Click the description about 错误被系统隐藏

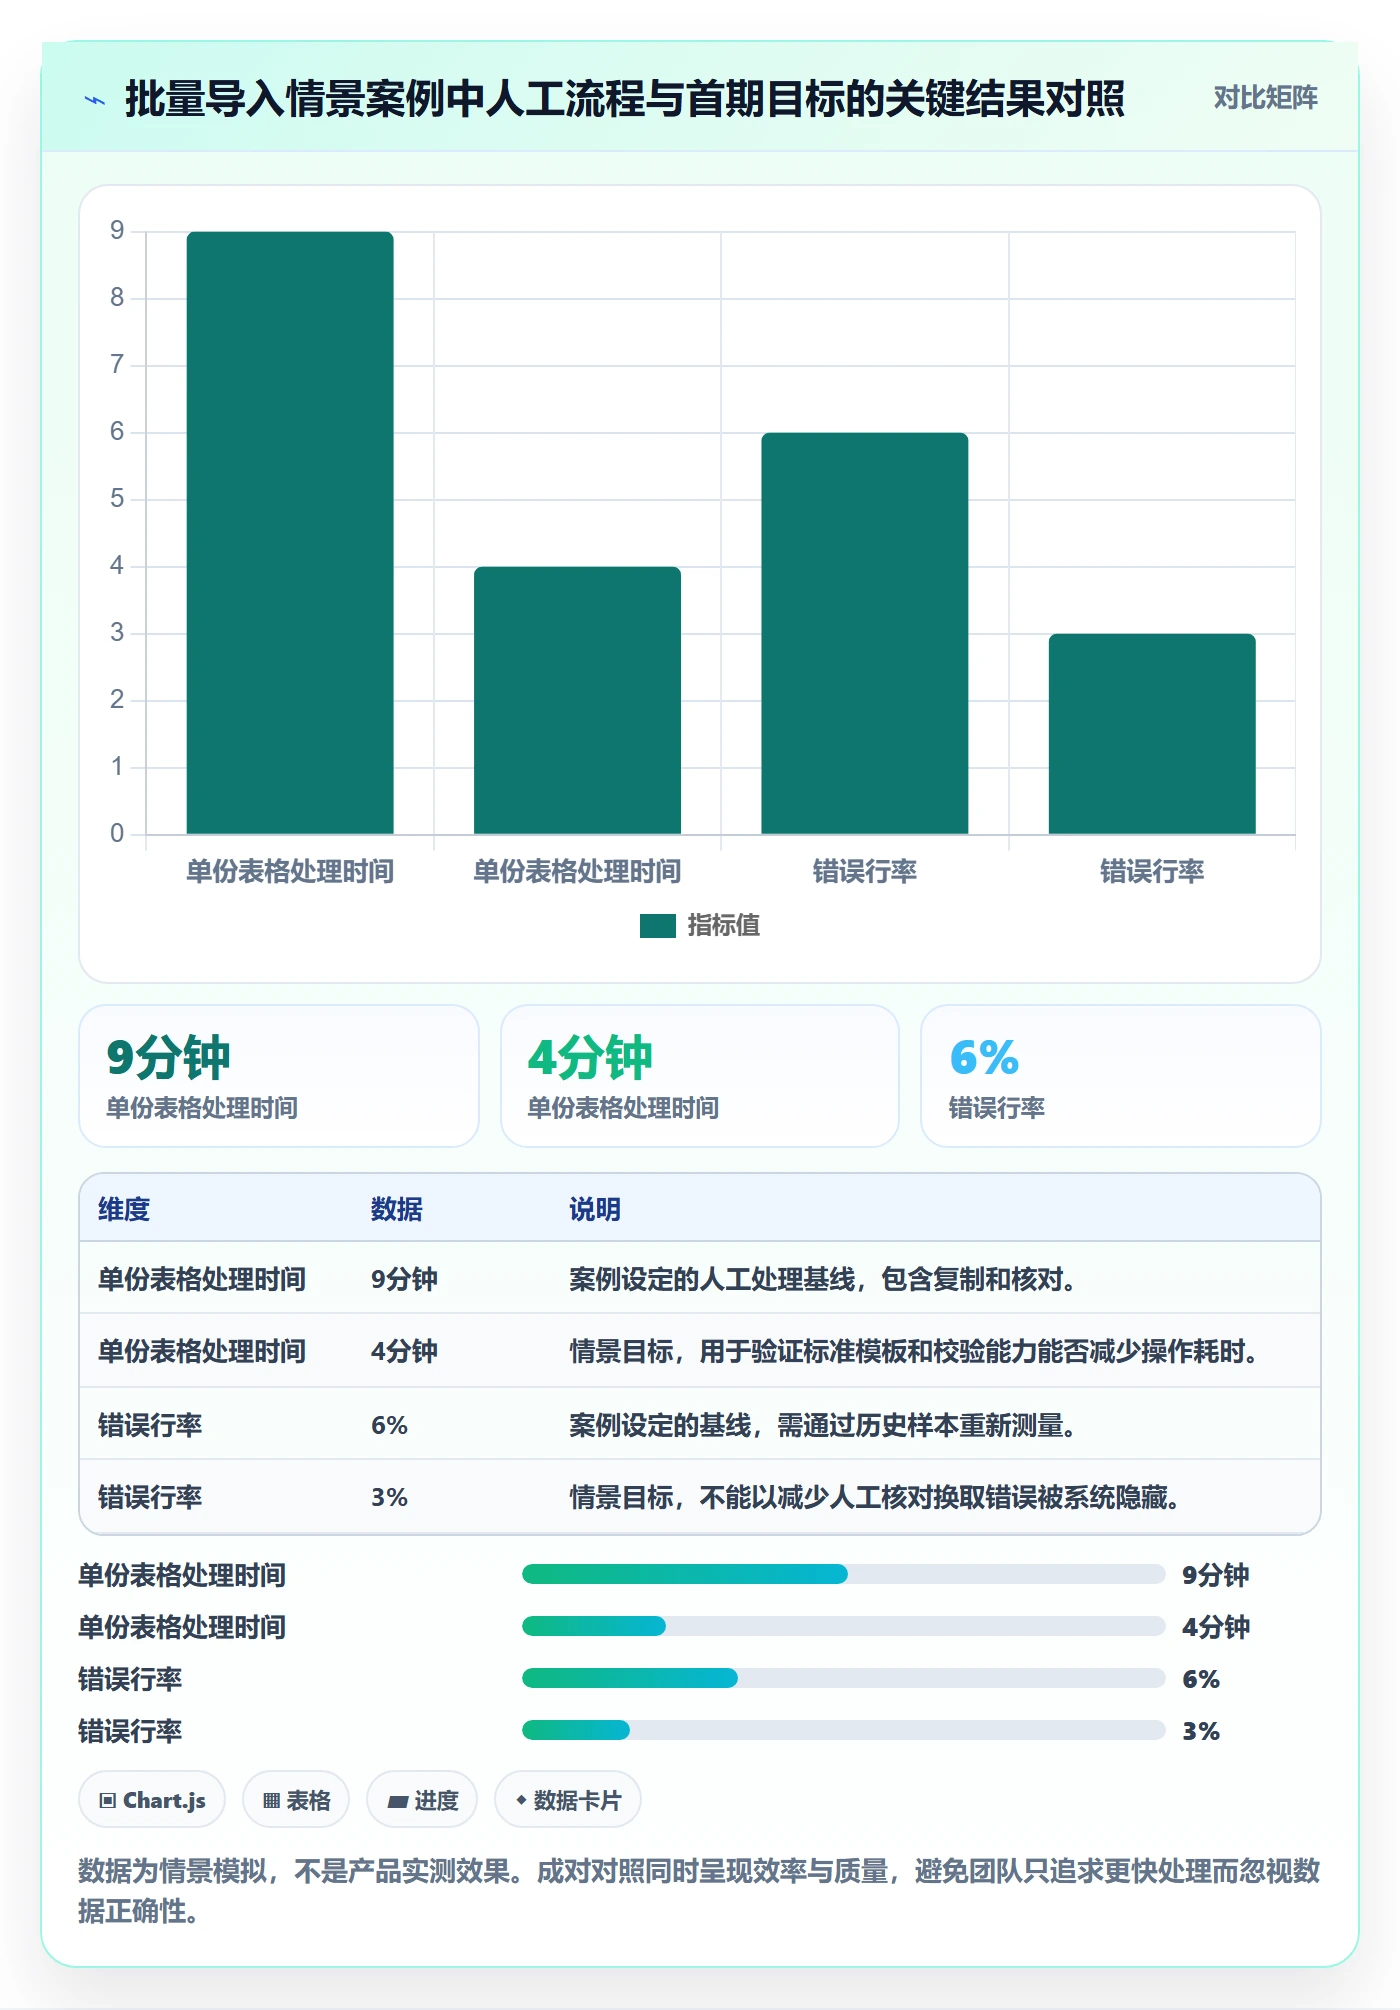pyautogui.click(x=875, y=1497)
